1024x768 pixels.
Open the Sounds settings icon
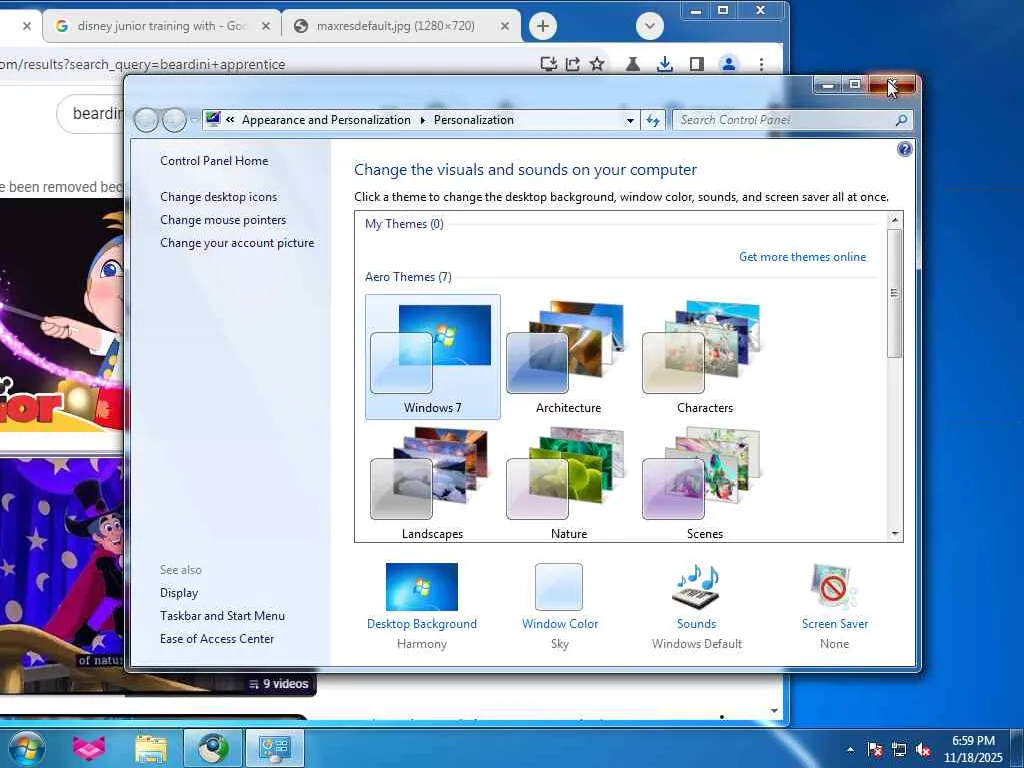[696, 586]
